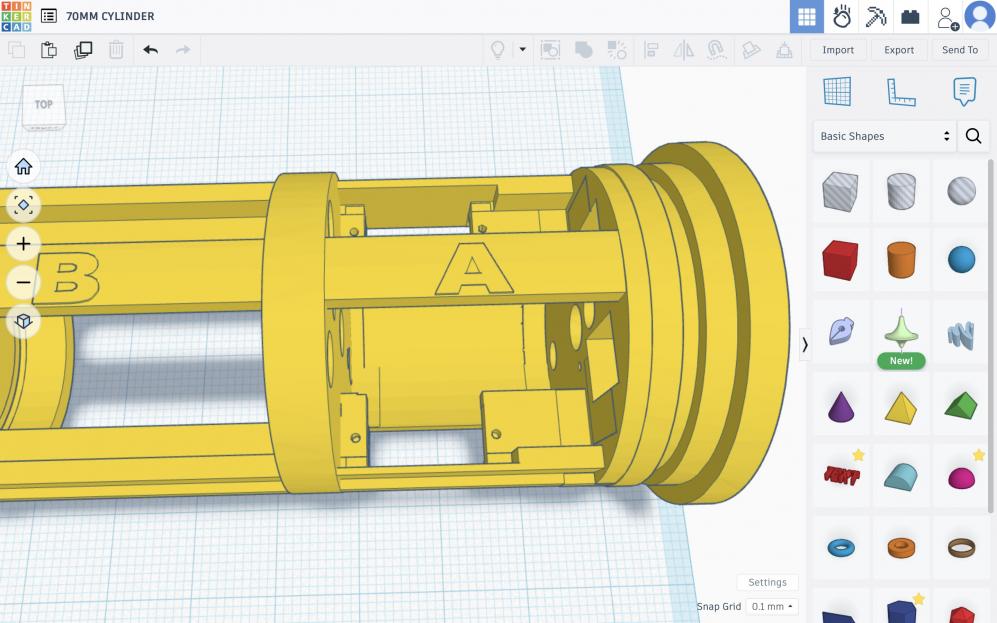Image resolution: width=997 pixels, height=623 pixels.
Task: Click the Fit all in view icon
Action: pyautogui.click(x=23, y=205)
